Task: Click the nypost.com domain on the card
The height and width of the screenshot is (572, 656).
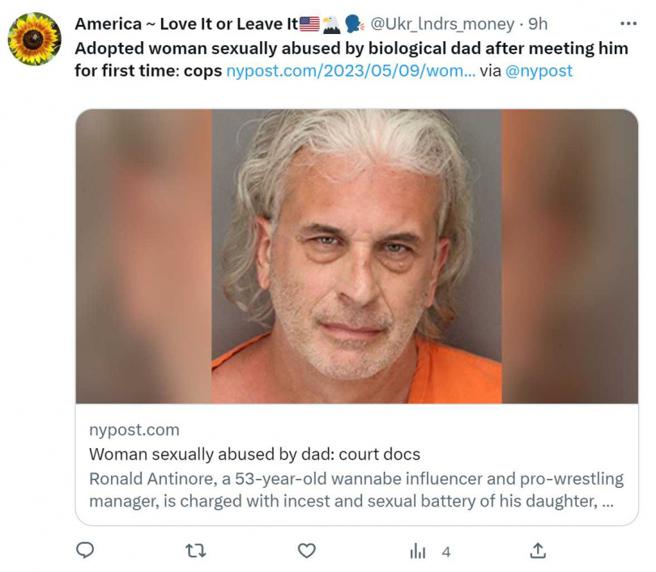Action: 134,430
